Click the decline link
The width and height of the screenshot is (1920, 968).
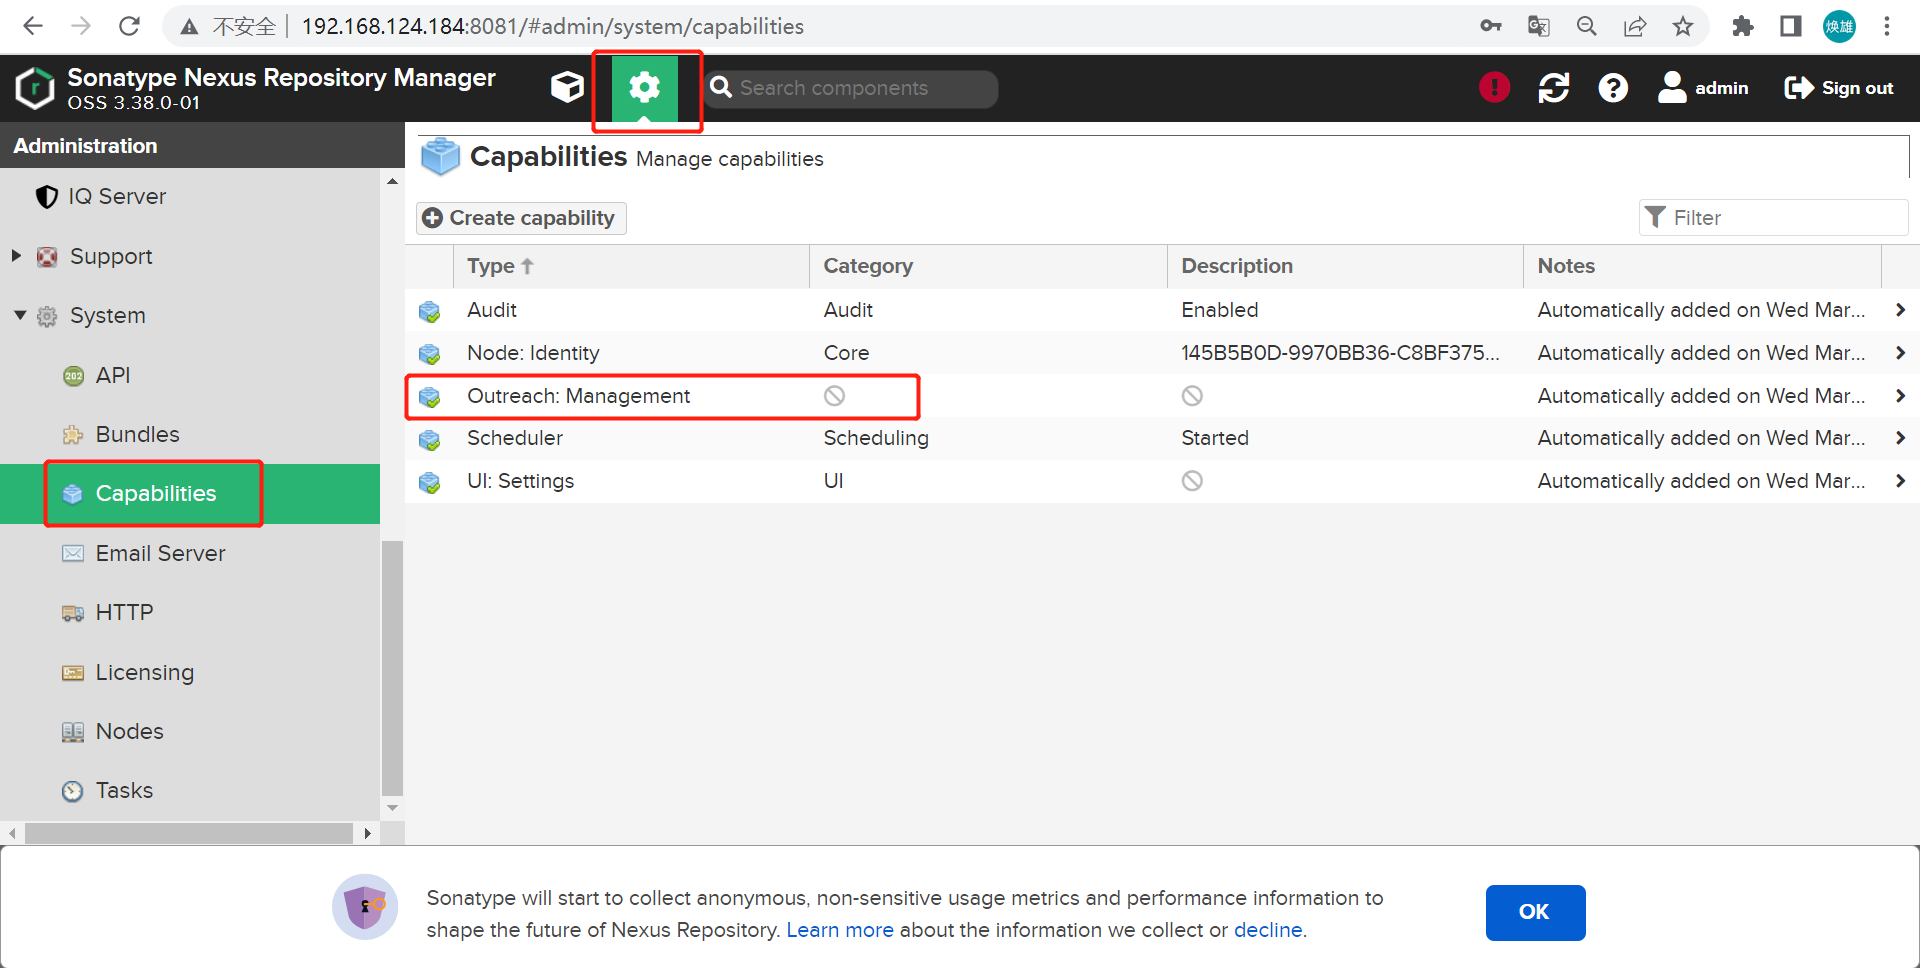point(1268,930)
